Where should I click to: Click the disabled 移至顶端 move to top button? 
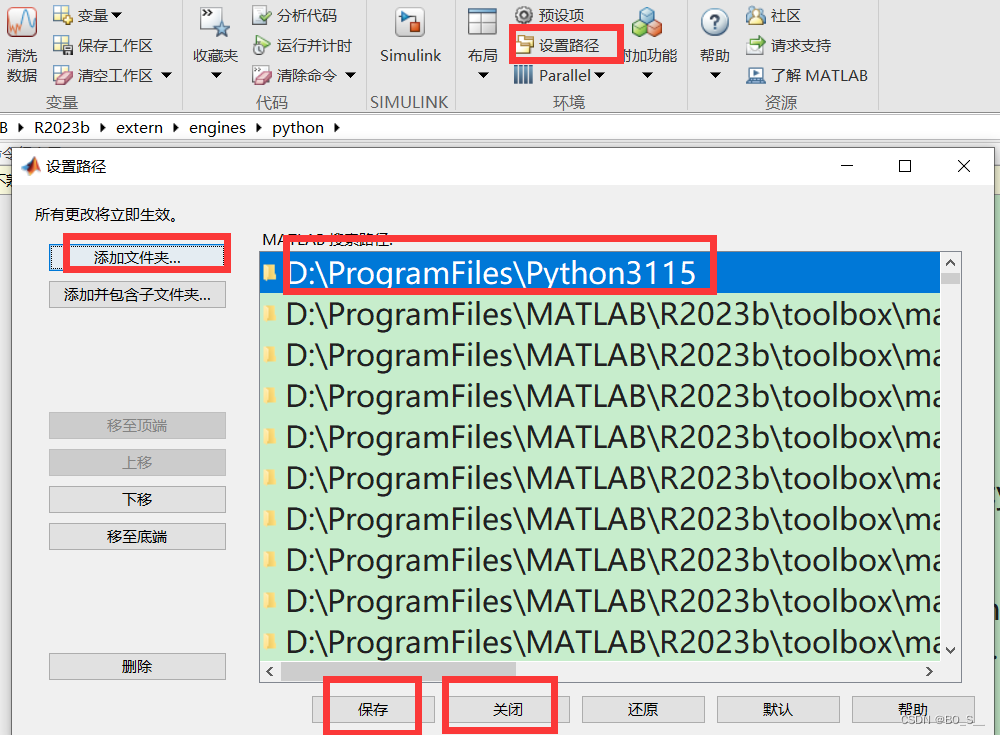click(137, 426)
